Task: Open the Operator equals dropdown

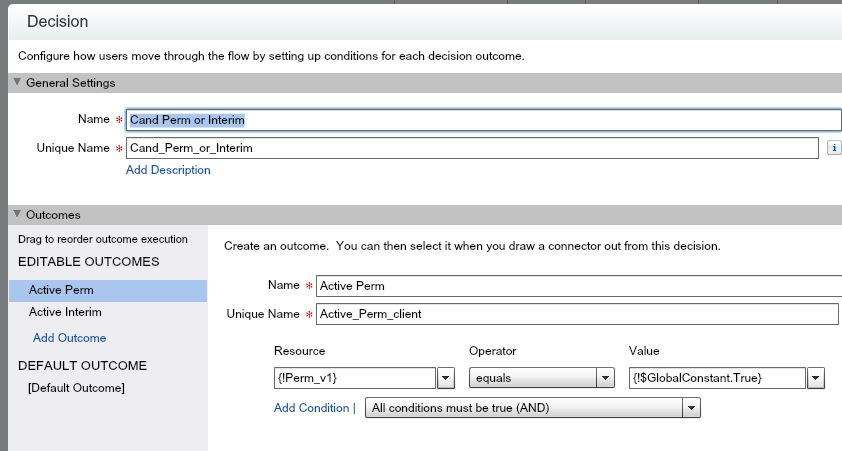Action: (605, 378)
